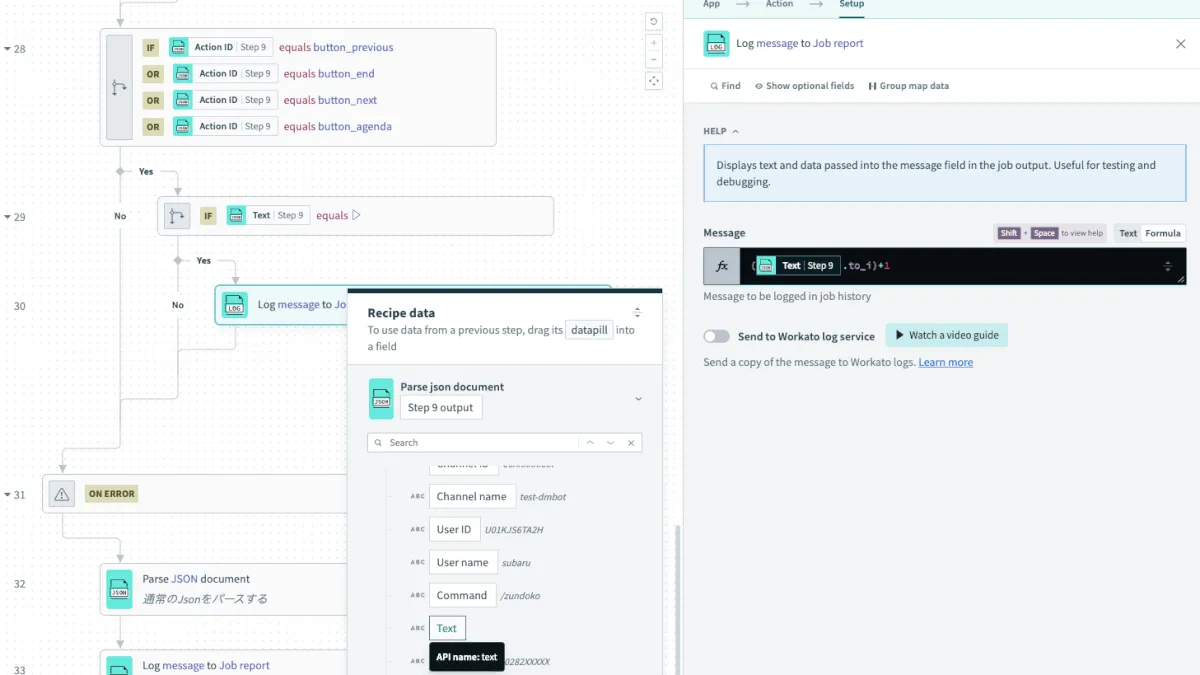Image resolution: width=1200 pixels, height=675 pixels.
Task: Click sample value test-dmbot
Action: pyautogui.click(x=543, y=497)
